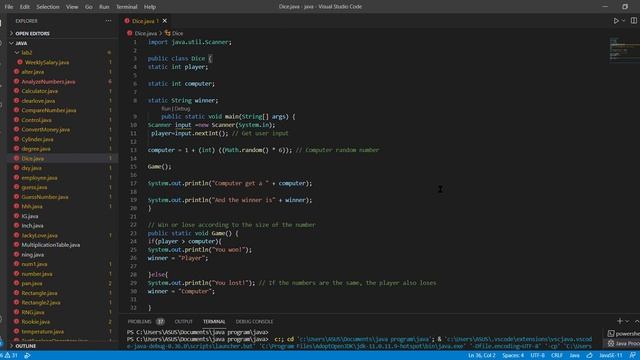Collapse the JAVA workspace folder

pyautogui.click(x=63, y=43)
